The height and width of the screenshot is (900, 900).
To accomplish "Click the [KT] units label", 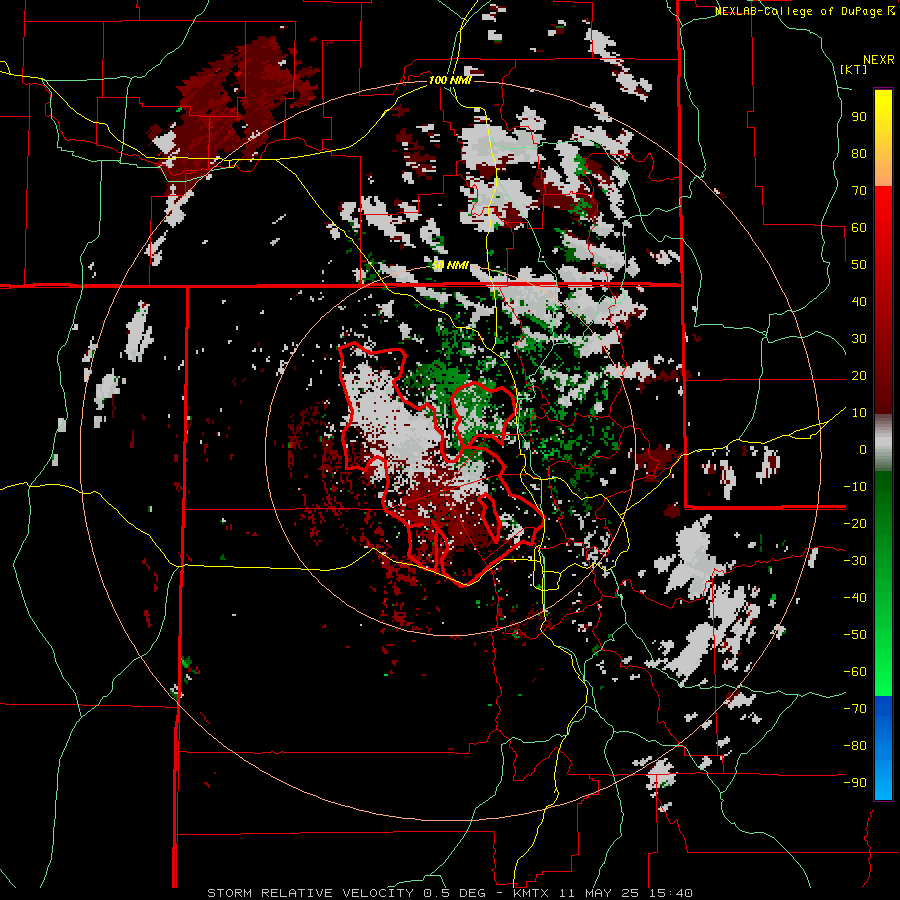I will [x=853, y=69].
